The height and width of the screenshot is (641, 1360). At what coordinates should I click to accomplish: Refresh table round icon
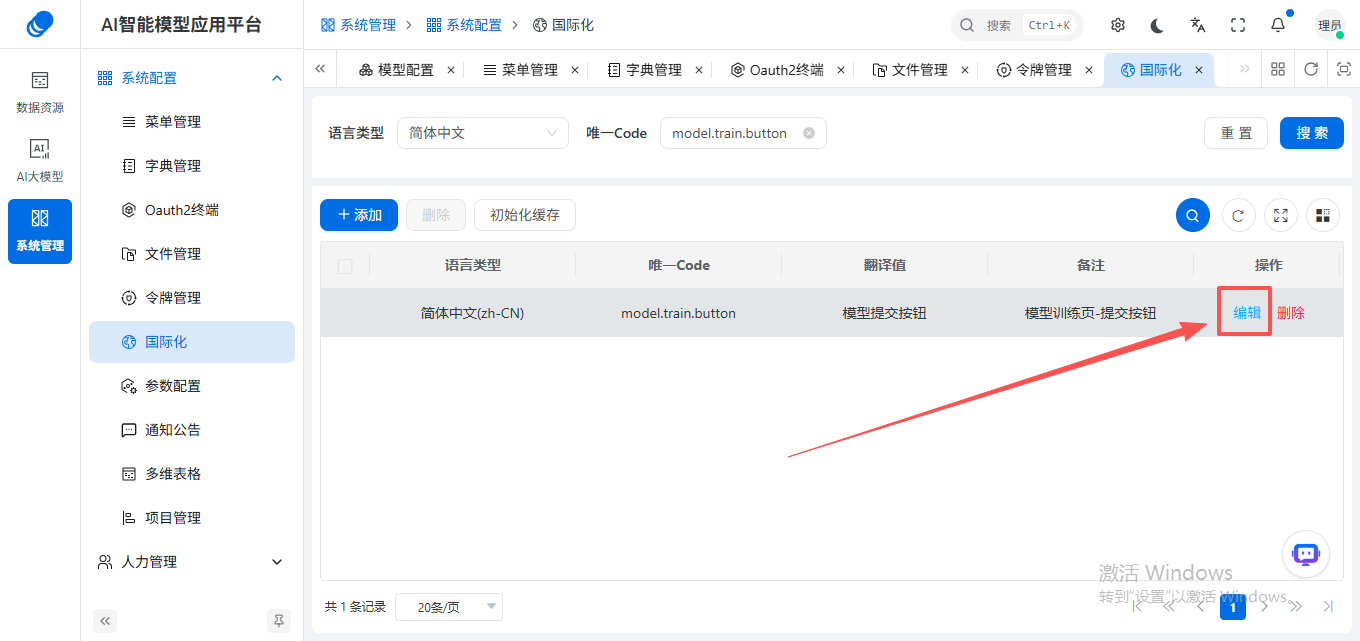[x=1238, y=215]
